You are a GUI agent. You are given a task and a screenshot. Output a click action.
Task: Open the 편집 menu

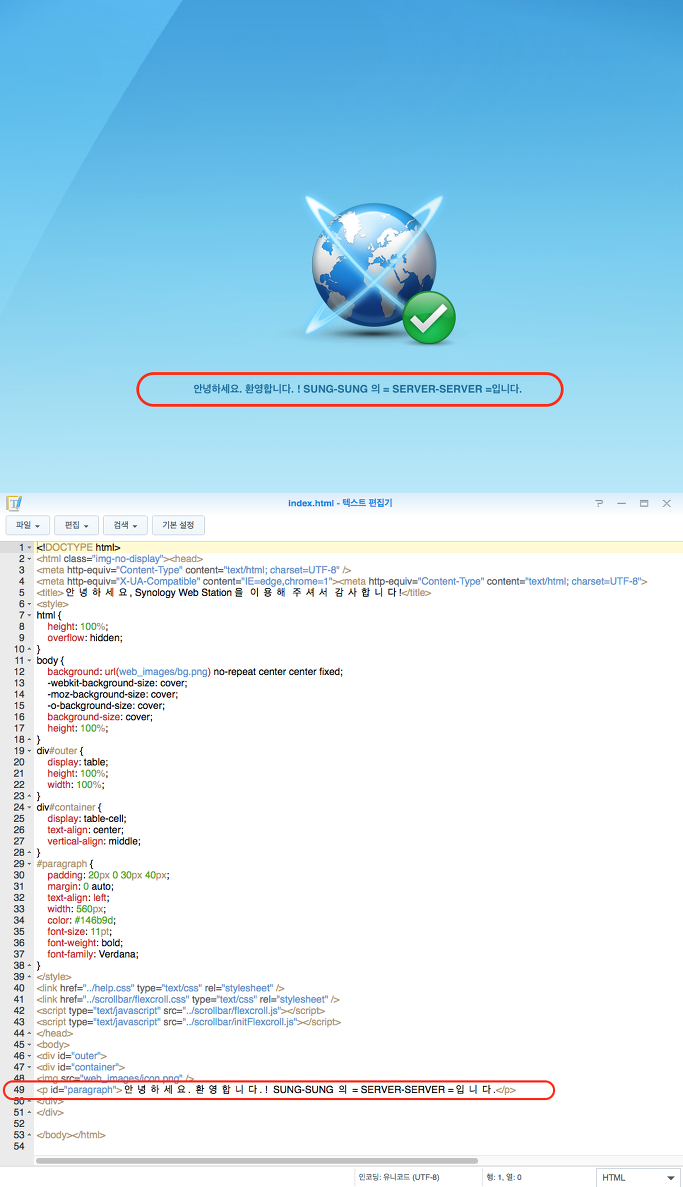click(76, 525)
